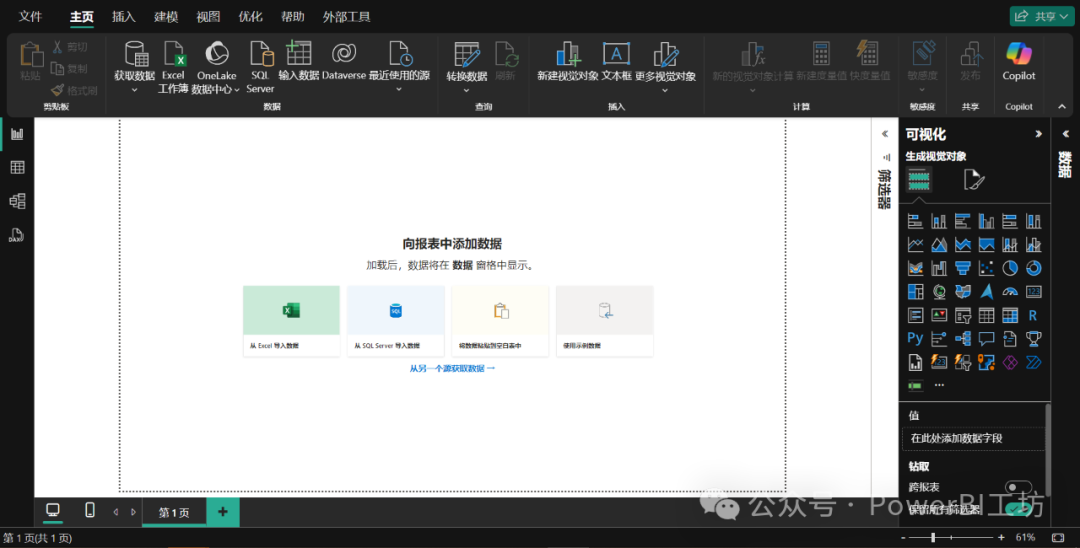Select the clustered column chart visual

pos(986,221)
